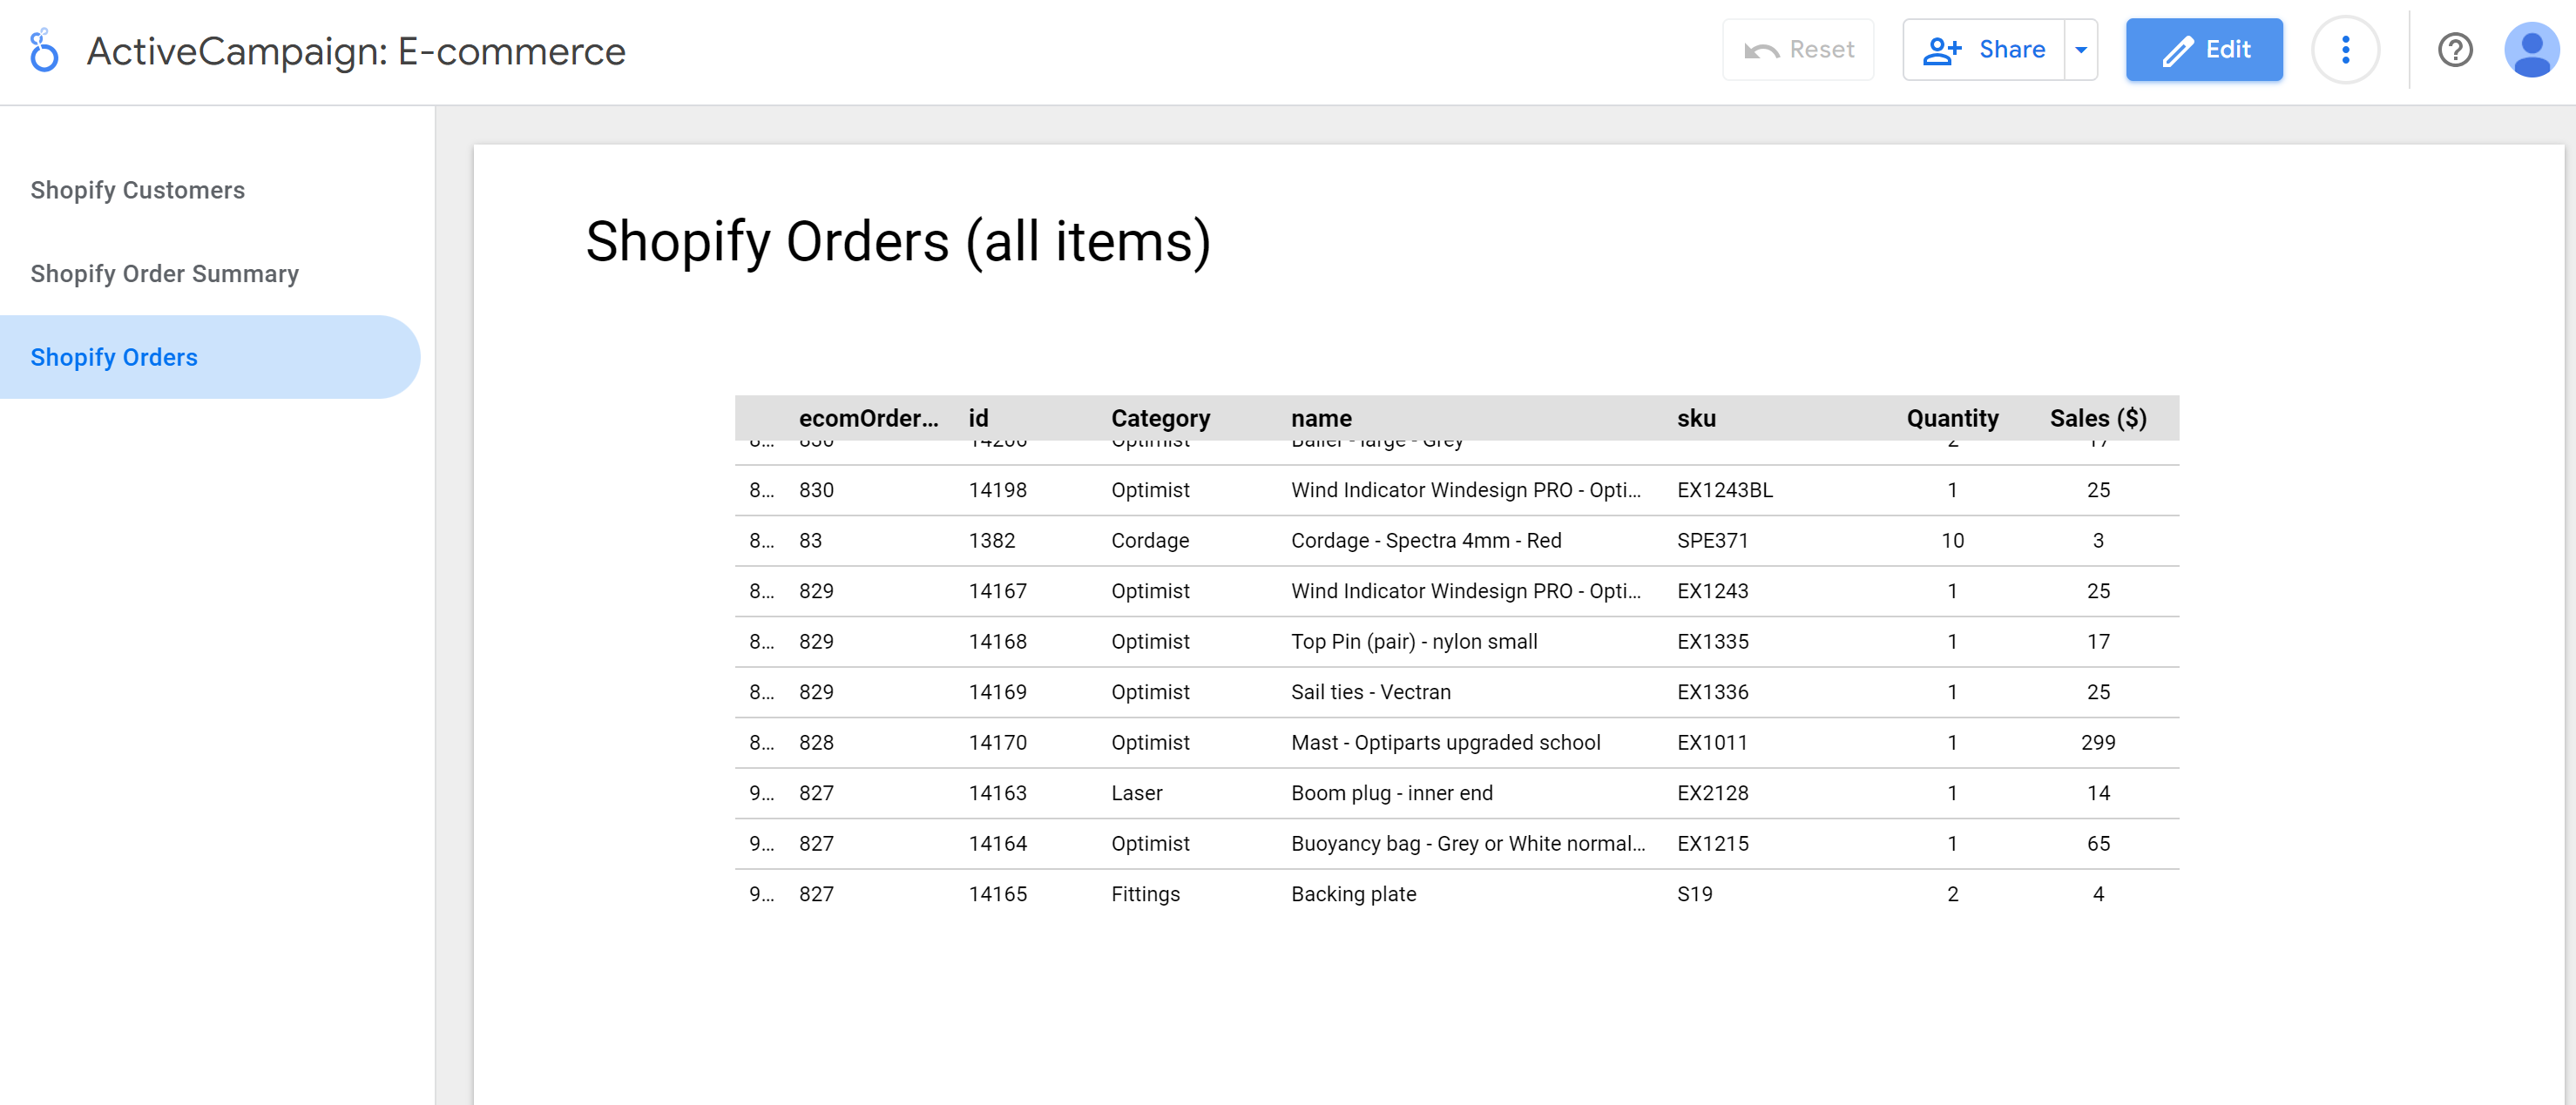Click id cell 14165

[997, 894]
